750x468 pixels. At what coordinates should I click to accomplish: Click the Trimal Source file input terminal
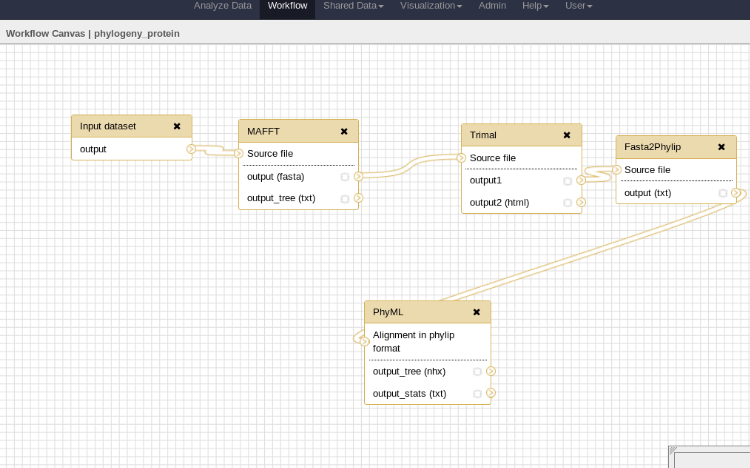tap(461, 158)
